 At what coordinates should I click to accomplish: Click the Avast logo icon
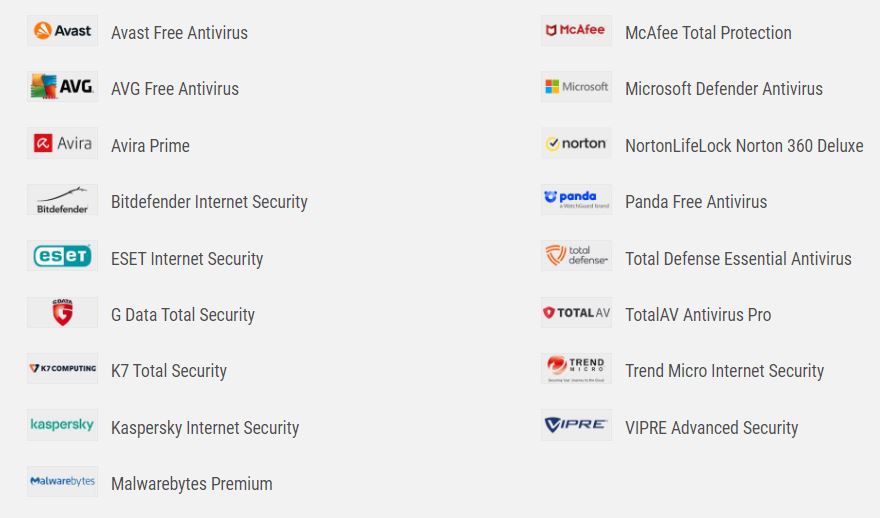click(62, 31)
